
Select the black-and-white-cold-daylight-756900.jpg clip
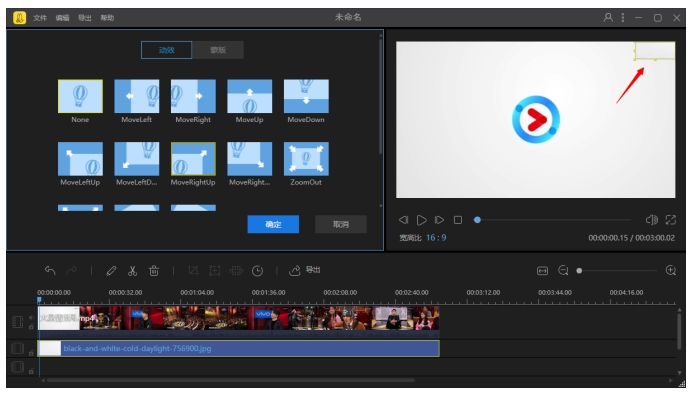[x=239, y=349]
